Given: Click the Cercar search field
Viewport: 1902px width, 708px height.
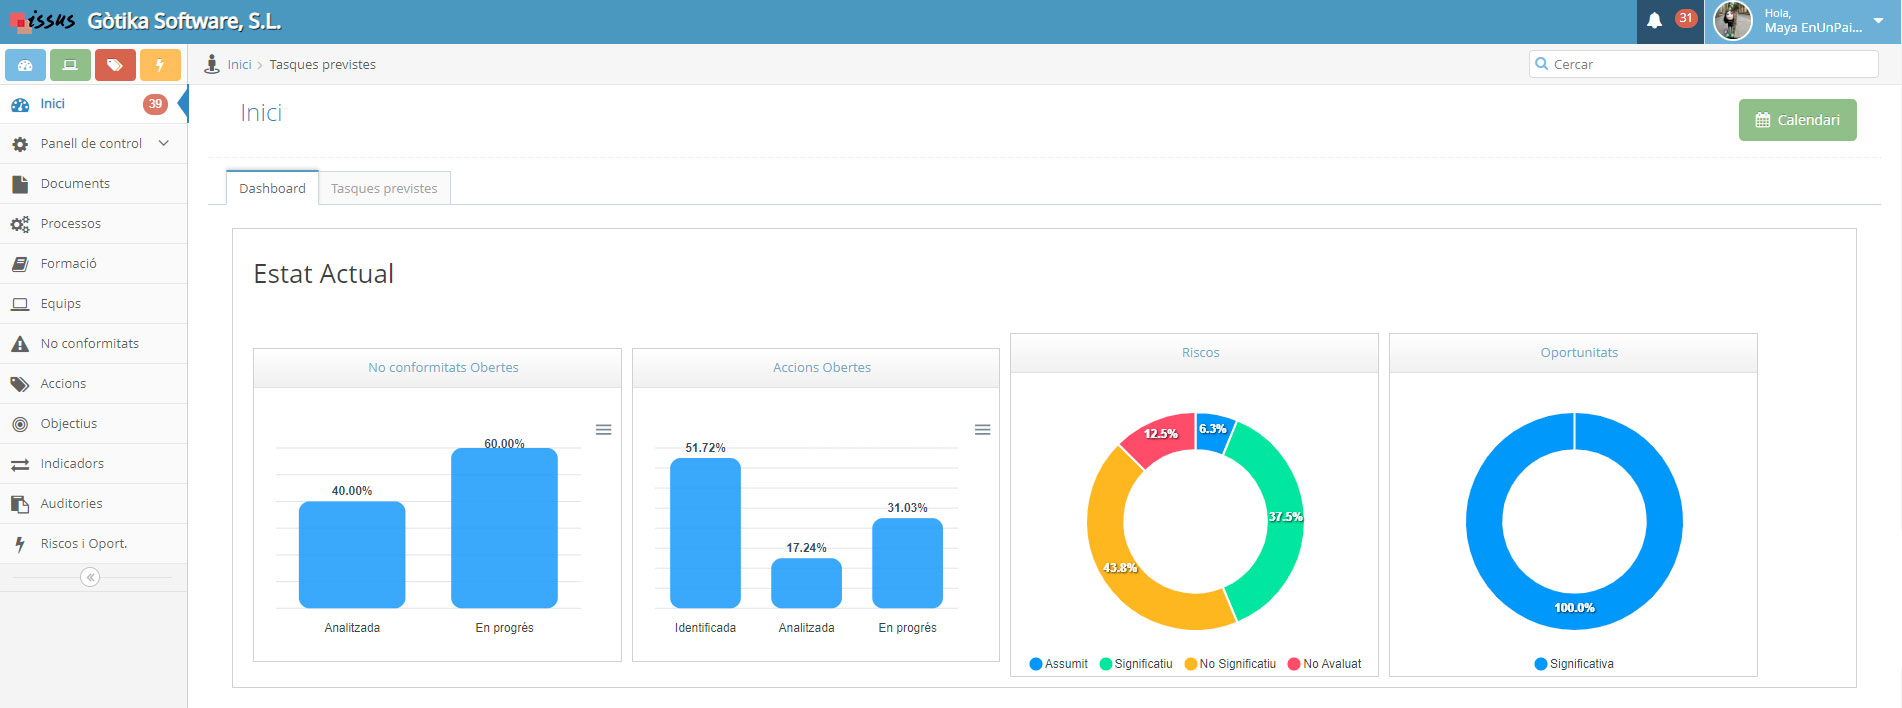Looking at the screenshot, I should click(1710, 64).
